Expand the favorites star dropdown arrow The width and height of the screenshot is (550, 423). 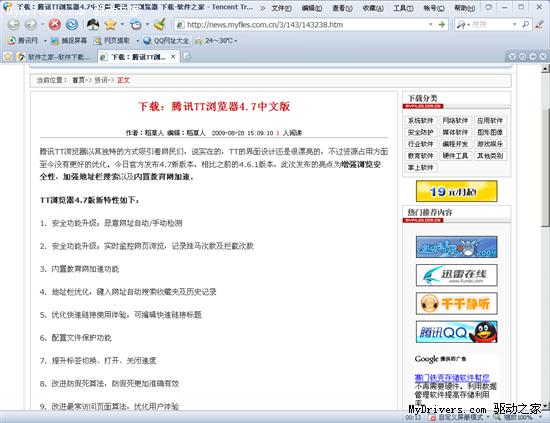122,24
